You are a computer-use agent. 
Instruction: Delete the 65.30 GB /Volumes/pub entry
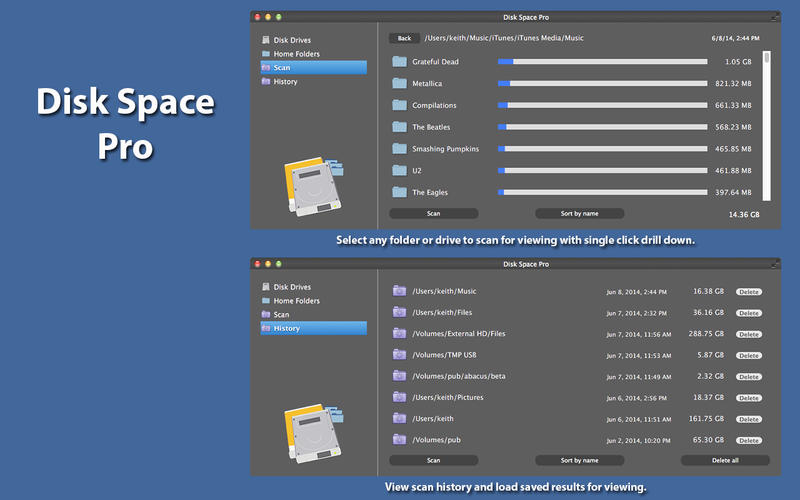click(748, 440)
